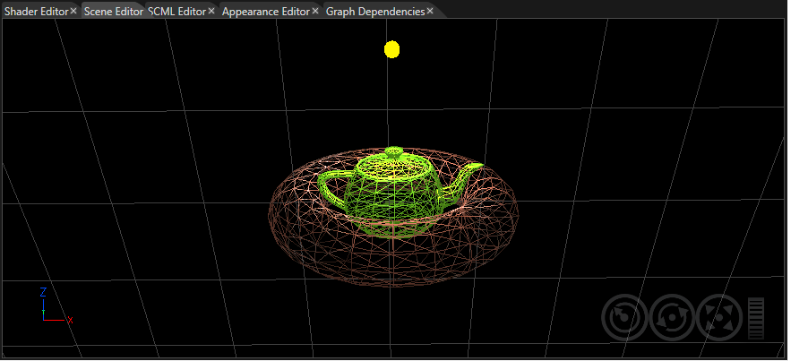Select the yellow light source sphere
The height and width of the screenshot is (362, 789).
[392, 49]
